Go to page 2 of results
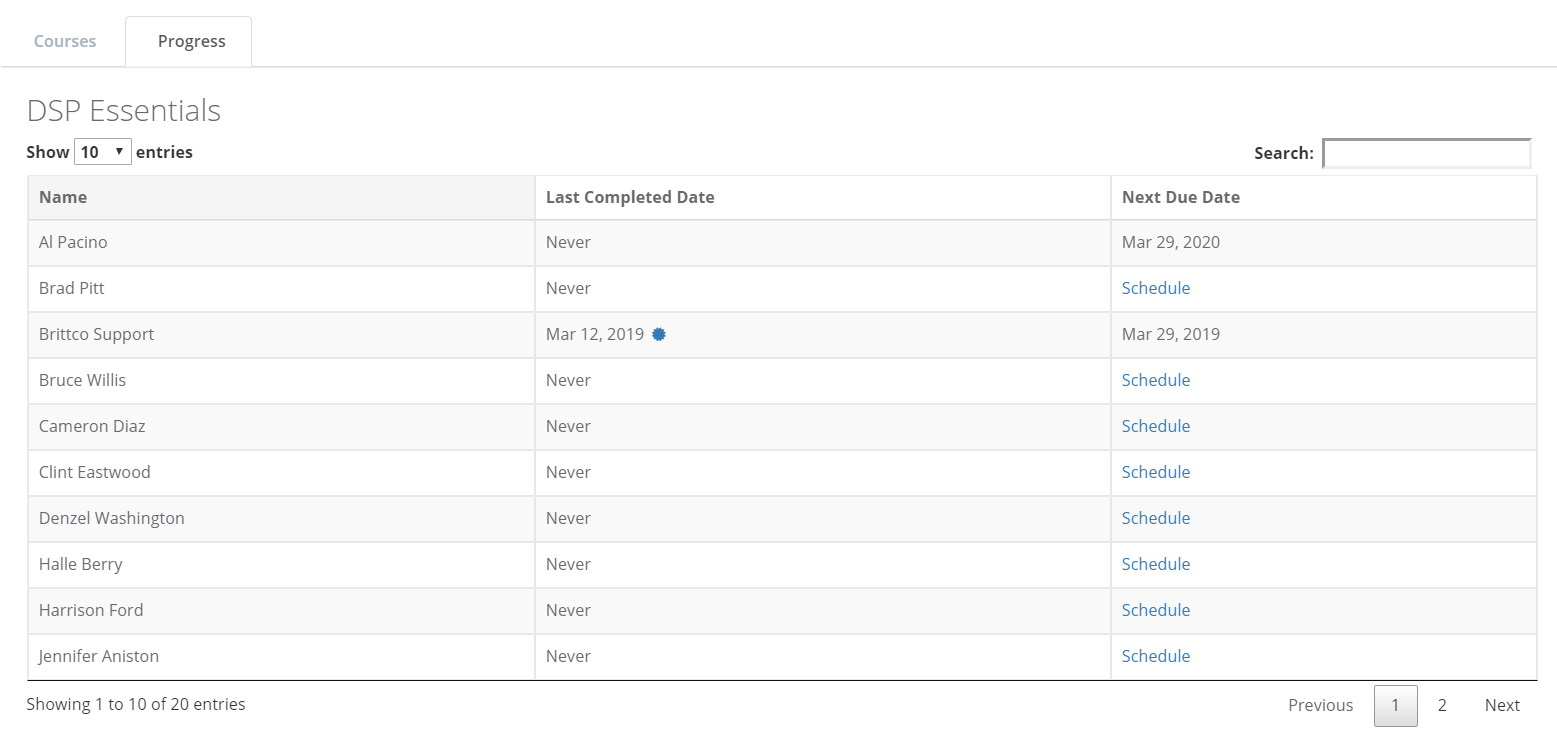 click(x=1441, y=705)
